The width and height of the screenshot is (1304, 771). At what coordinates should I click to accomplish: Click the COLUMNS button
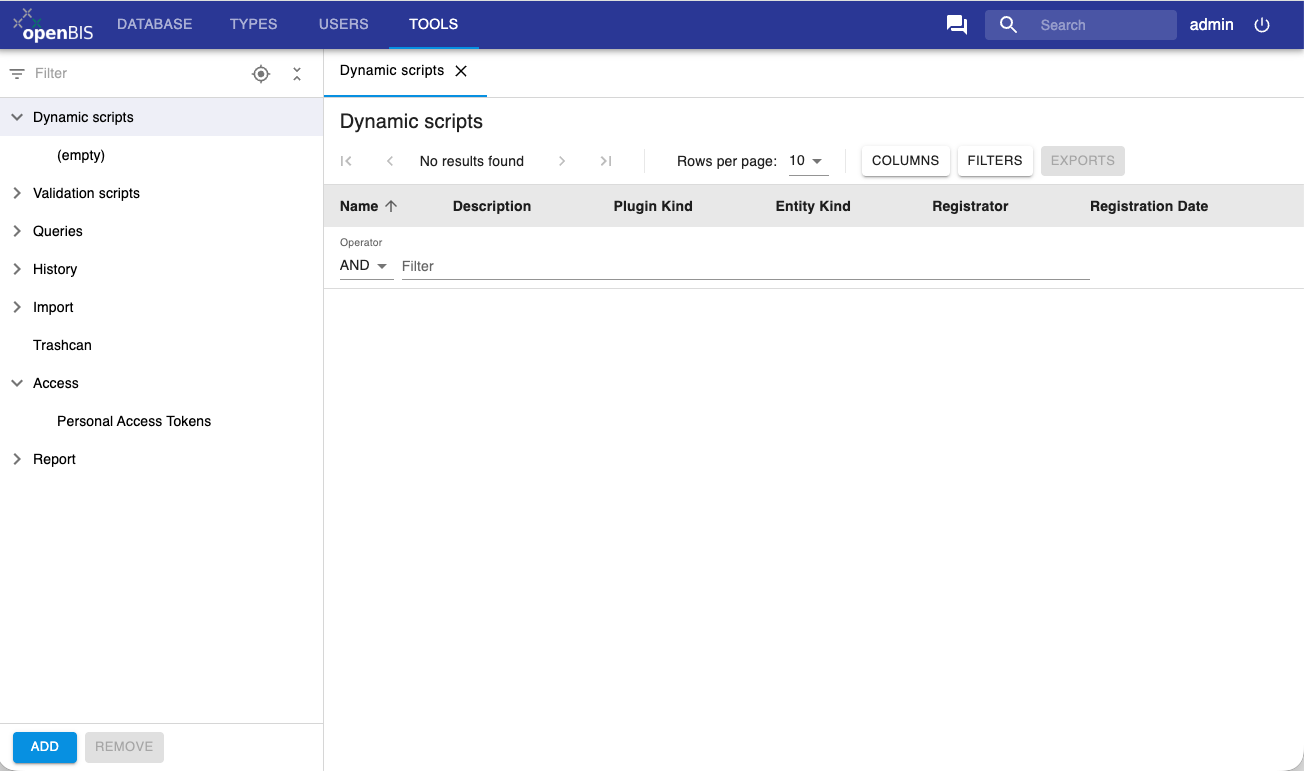coord(906,161)
